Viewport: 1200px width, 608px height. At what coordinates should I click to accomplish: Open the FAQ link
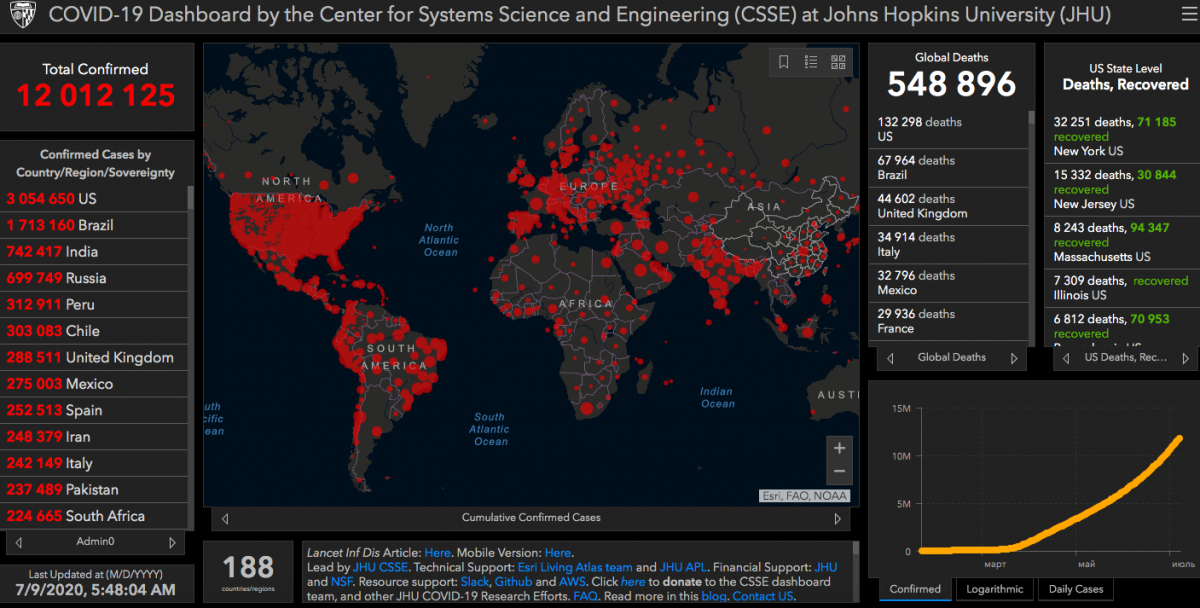pos(585,597)
